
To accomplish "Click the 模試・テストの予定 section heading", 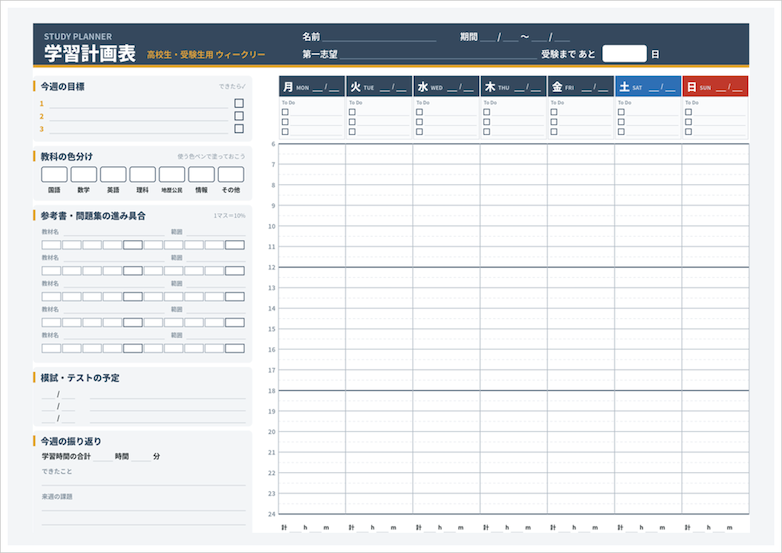I will [x=80, y=378].
